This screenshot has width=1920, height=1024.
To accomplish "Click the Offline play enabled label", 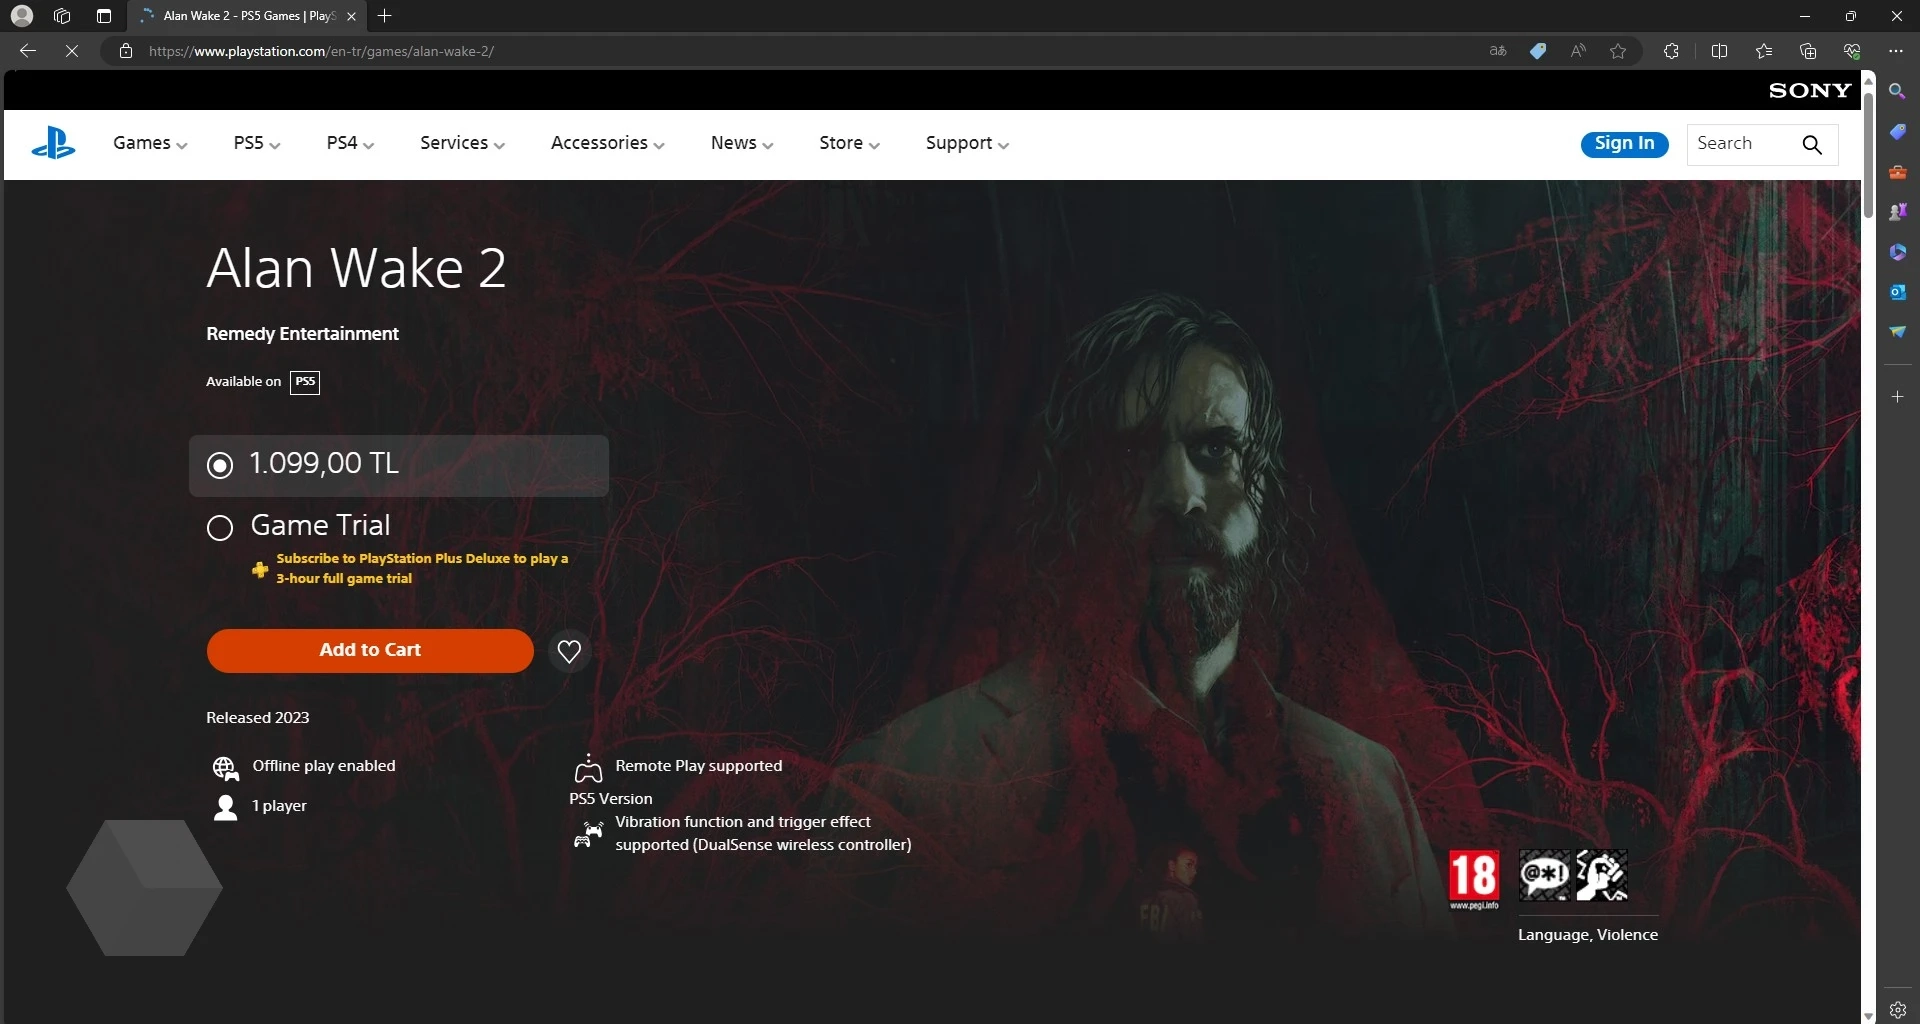I will coord(324,766).
